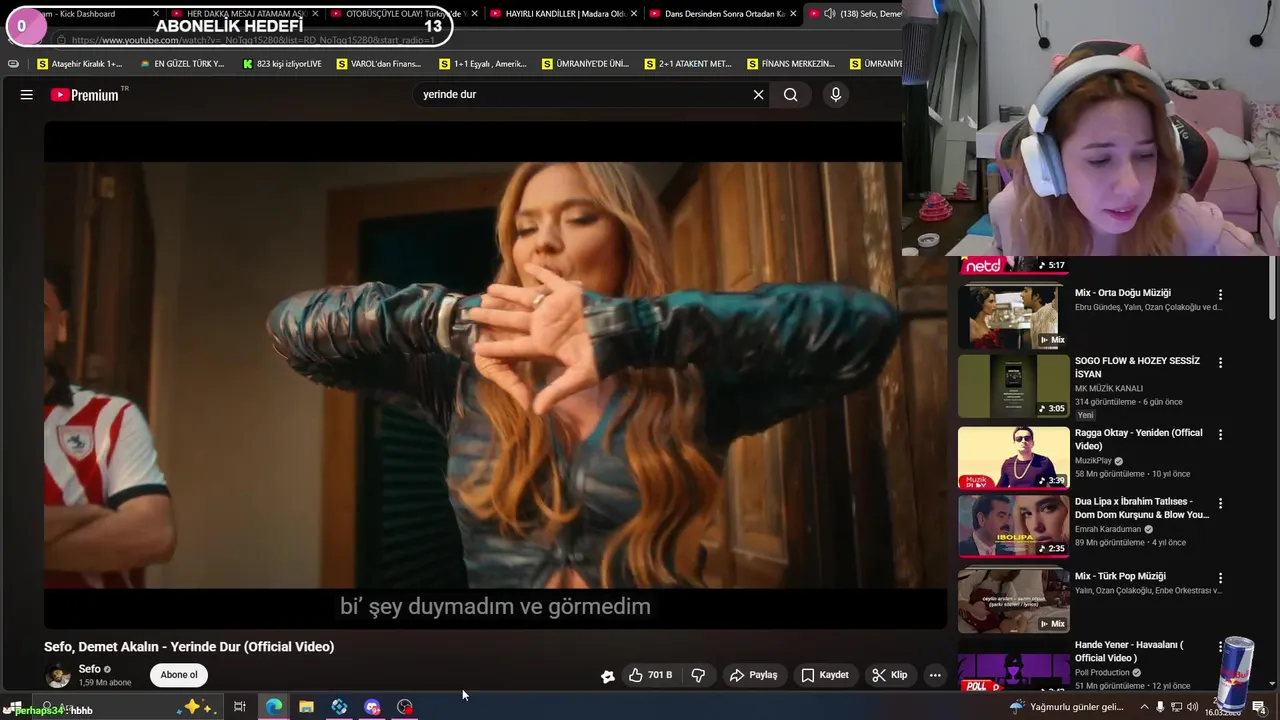The image size is (1280, 720).
Task: Save the video with Kaydet
Action: (x=824, y=675)
